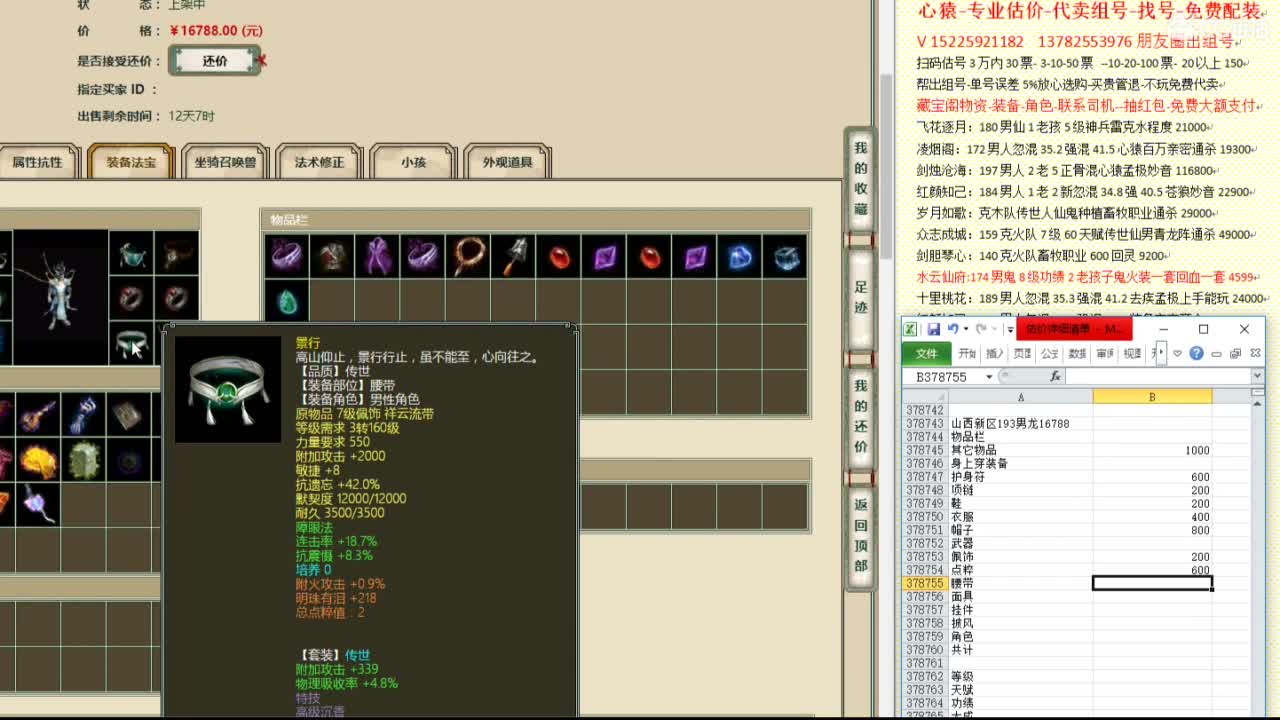Click the Excel application icon in title bar
Screen dimensions: 1280x720
(909, 329)
